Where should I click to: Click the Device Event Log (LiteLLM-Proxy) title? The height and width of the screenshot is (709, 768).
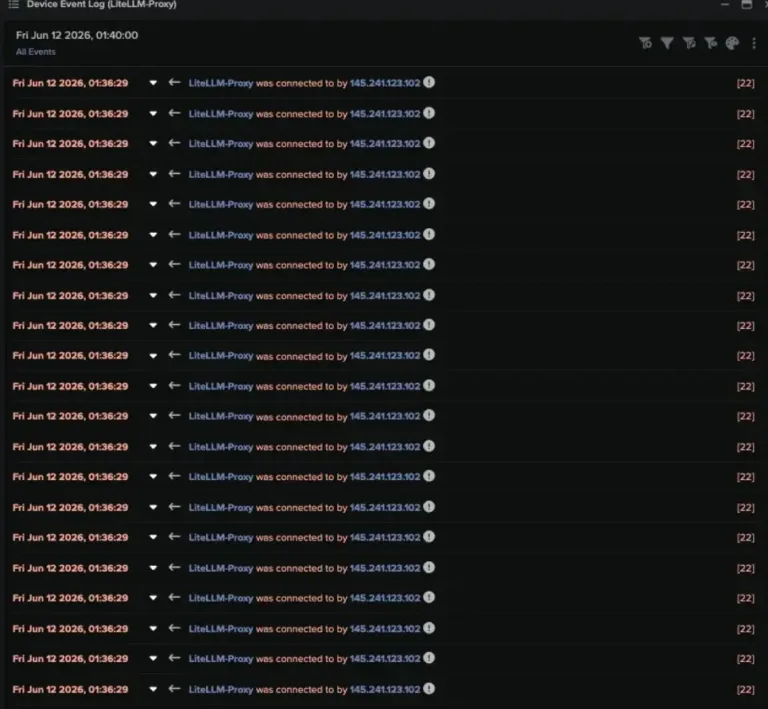102,4
